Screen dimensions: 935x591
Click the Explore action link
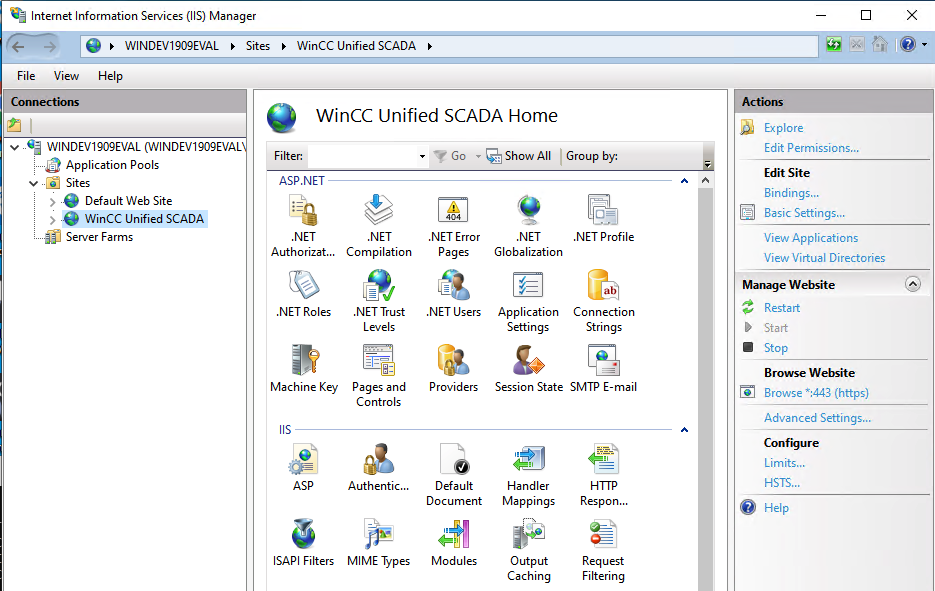(783, 128)
